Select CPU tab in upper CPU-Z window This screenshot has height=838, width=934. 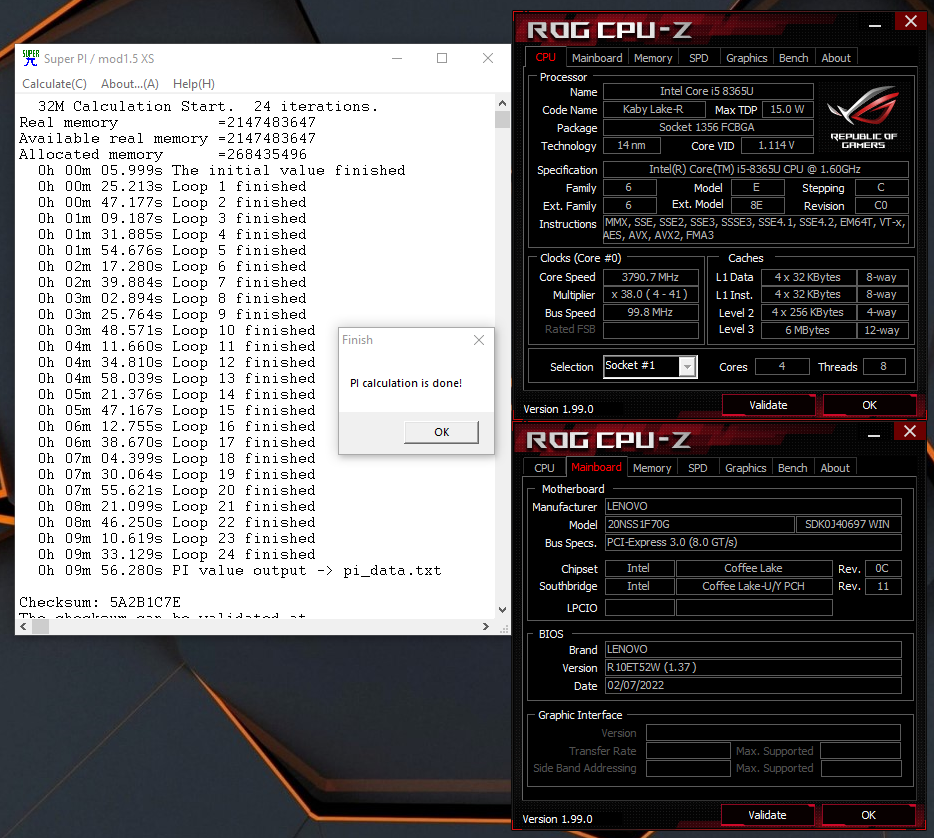546,57
